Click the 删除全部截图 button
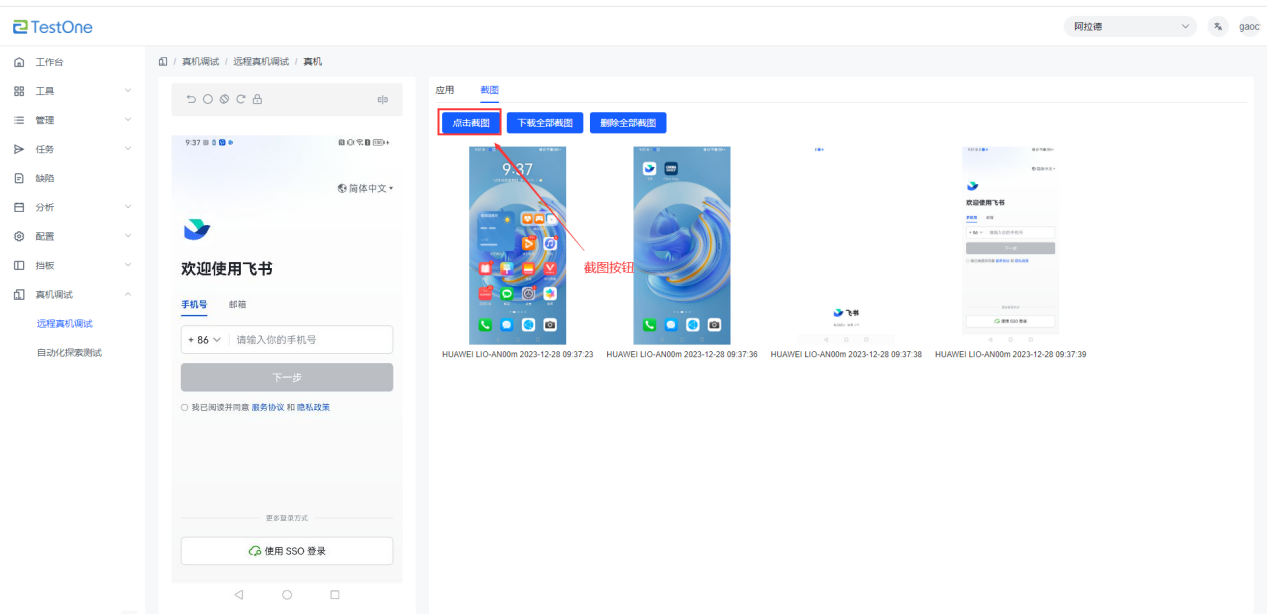Viewport: 1267px width, 614px height. click(x=628, y=123)
